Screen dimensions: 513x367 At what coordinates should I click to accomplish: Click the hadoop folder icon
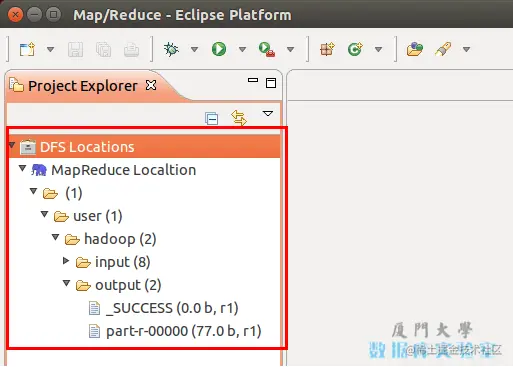pyautogui.click(x=72, y=239)
